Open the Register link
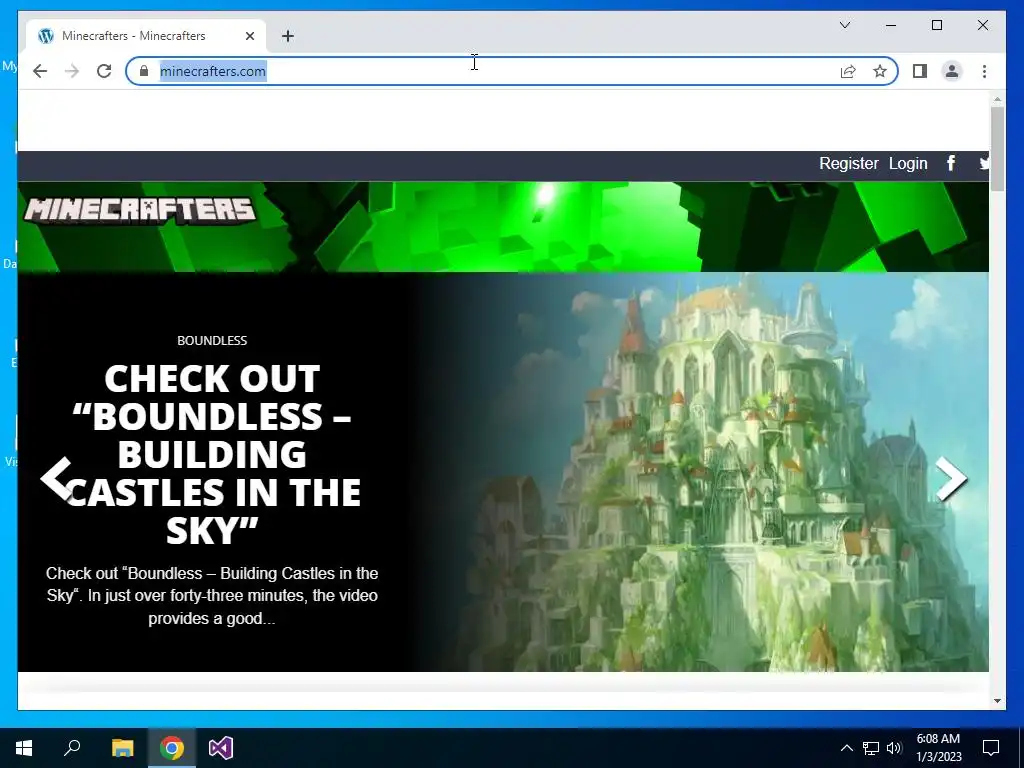Image resolution: width=1024 pixels, height=768 pixels. [848, 163]
